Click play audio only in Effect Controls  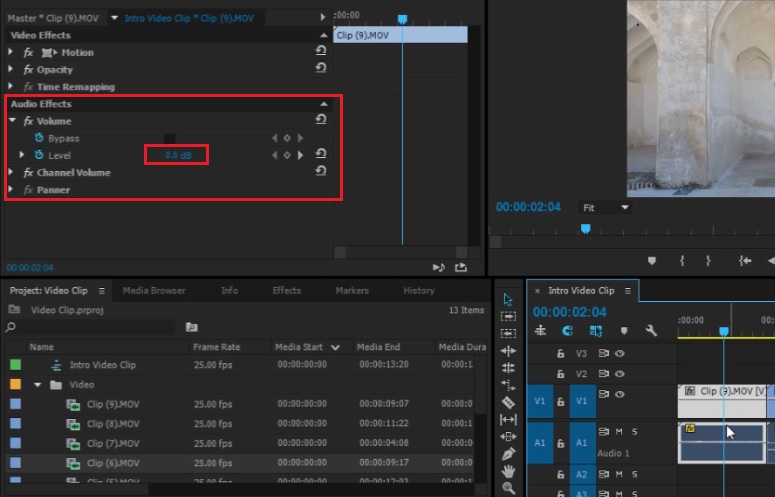tap(438, 267)
